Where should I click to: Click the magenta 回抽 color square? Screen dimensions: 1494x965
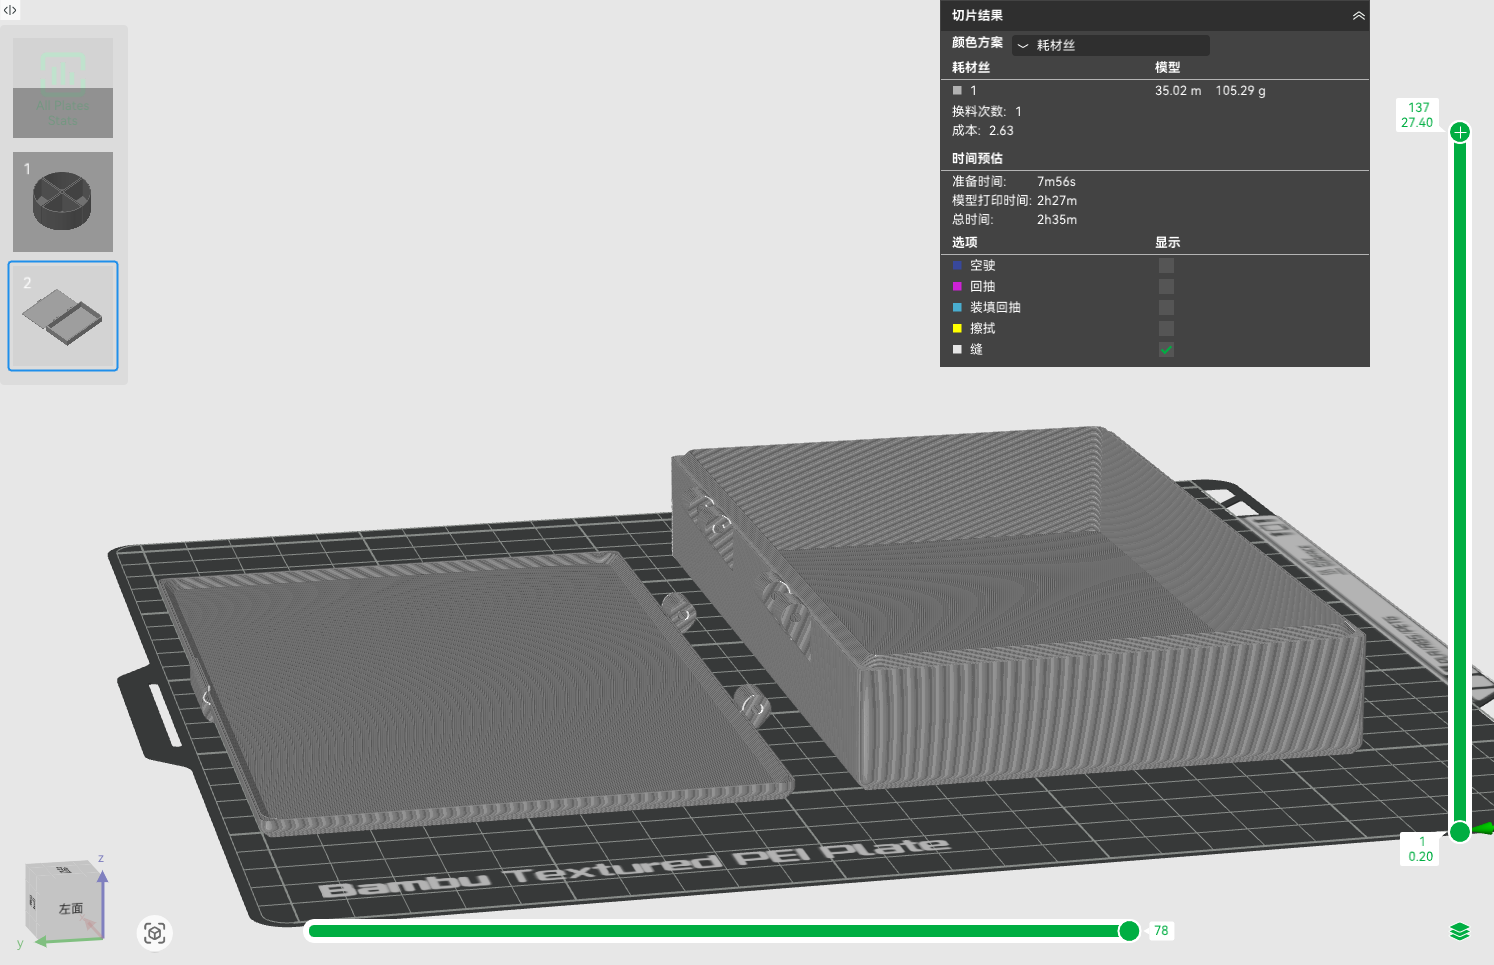click(957, 287)
